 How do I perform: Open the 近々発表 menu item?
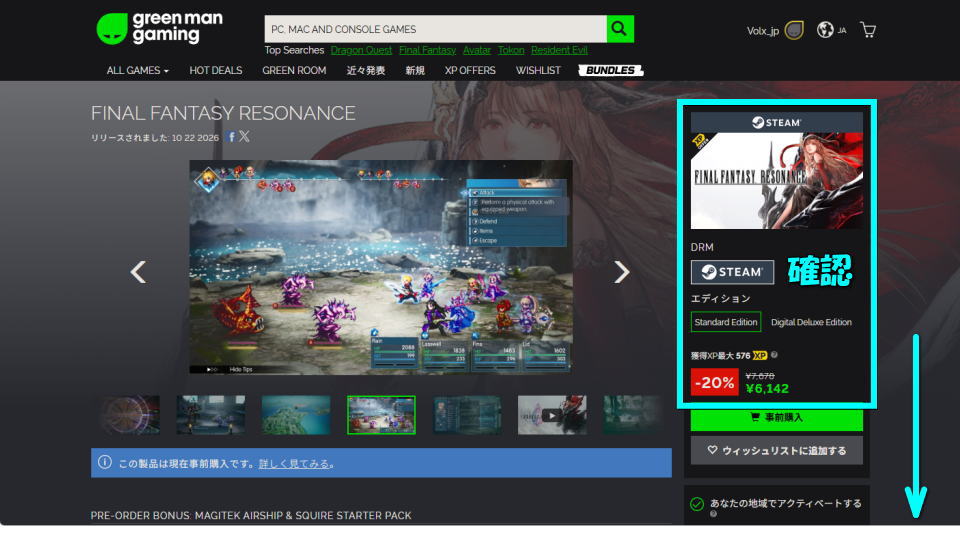(366, 70)
